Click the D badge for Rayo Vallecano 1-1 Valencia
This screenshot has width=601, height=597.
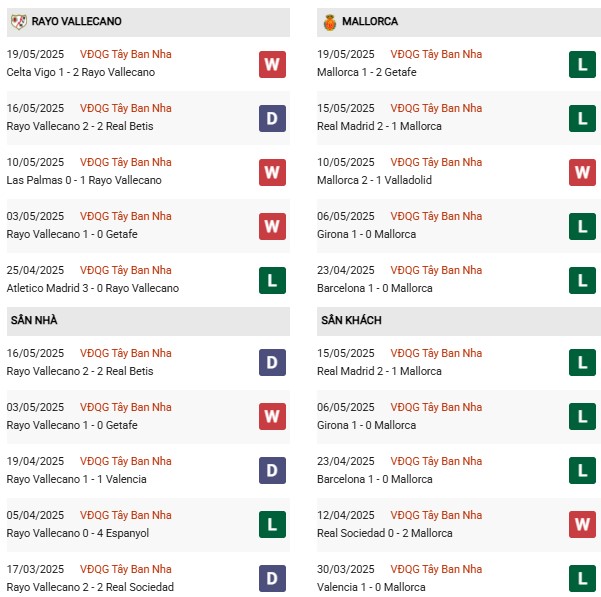click(x=272, y=470)
